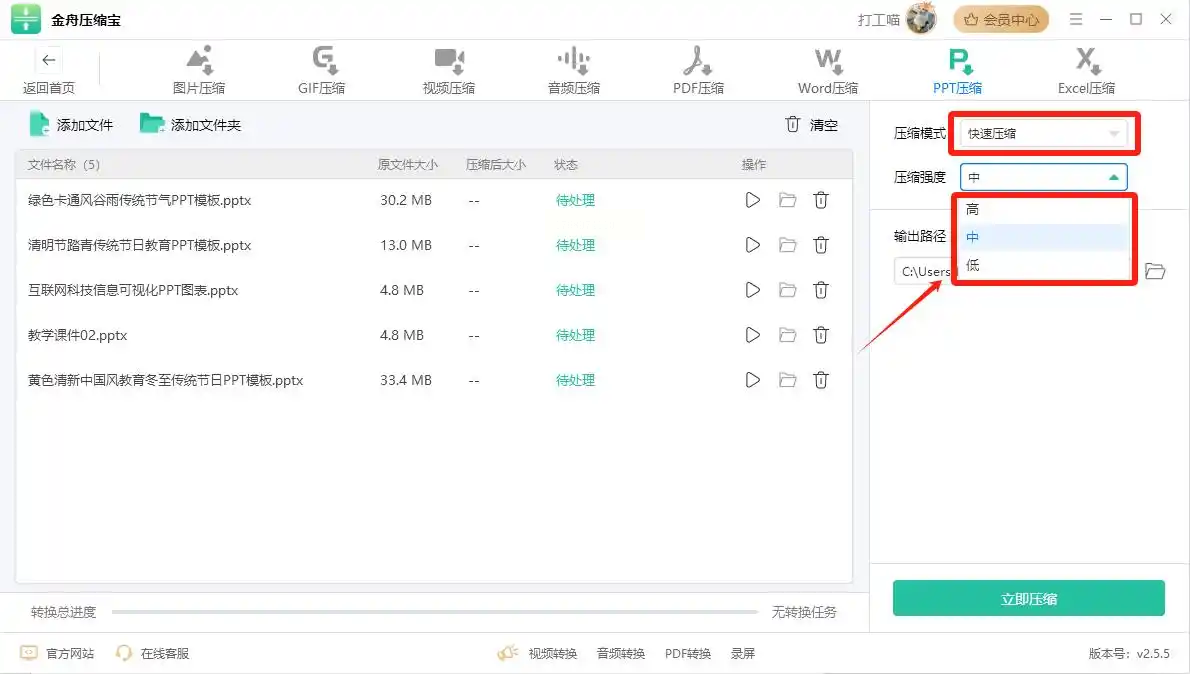Click 无转换任务 status text
Screen dimensions: 1190x674
point(804,612)
